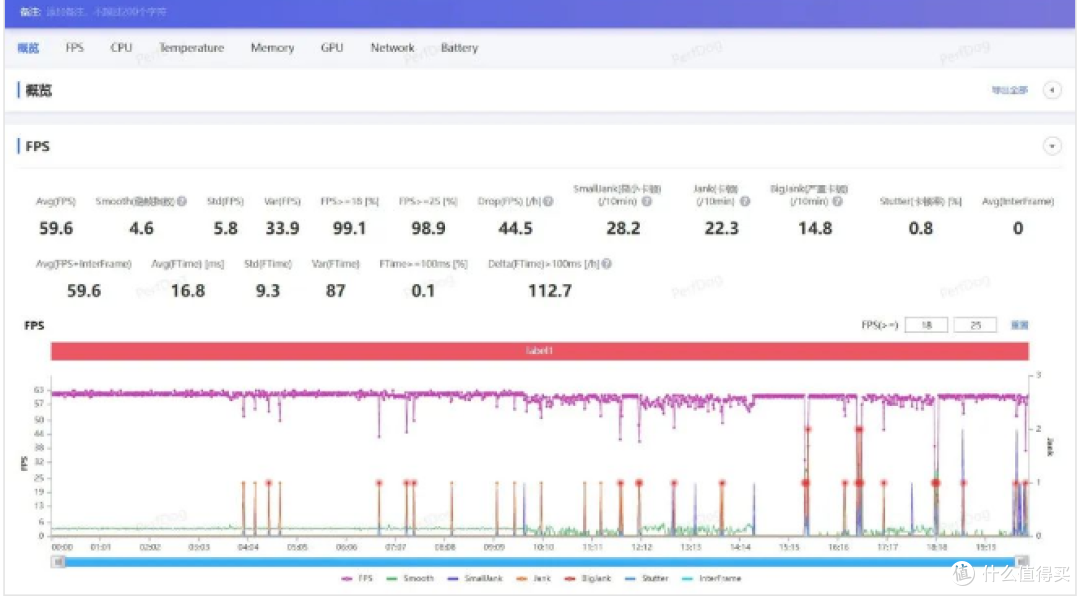Click the Std(FPS) value 5.8

[x=225, y=228]
